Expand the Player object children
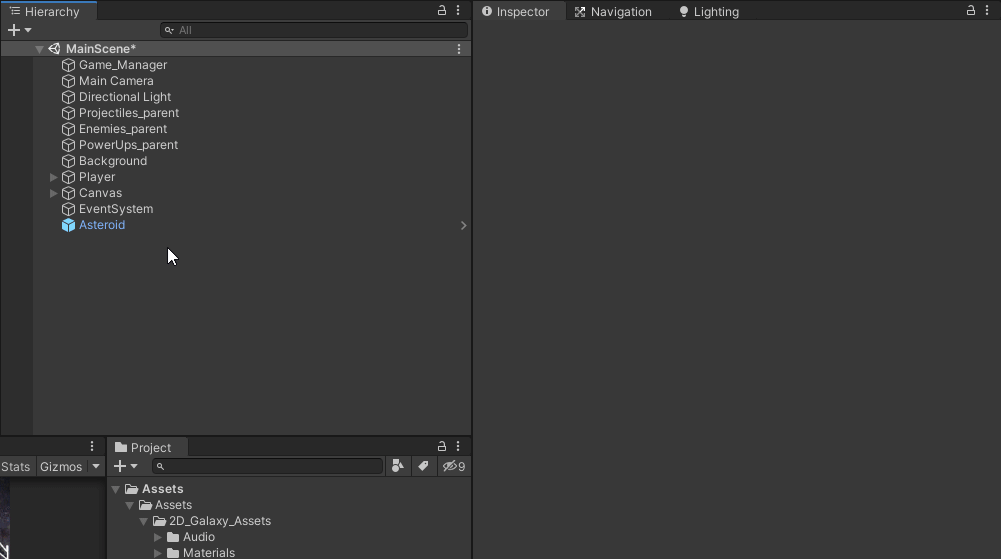The width and height of the screenshot is (1001, 559). click(x=54, y=177)
